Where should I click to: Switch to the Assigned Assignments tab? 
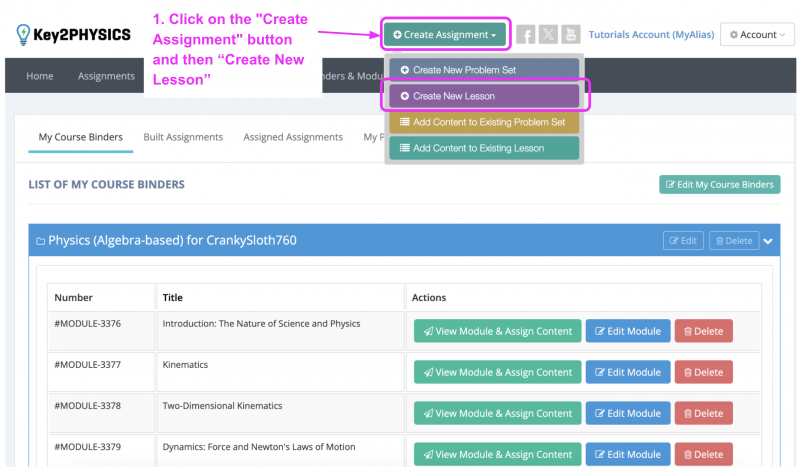(x=293, y=137)
